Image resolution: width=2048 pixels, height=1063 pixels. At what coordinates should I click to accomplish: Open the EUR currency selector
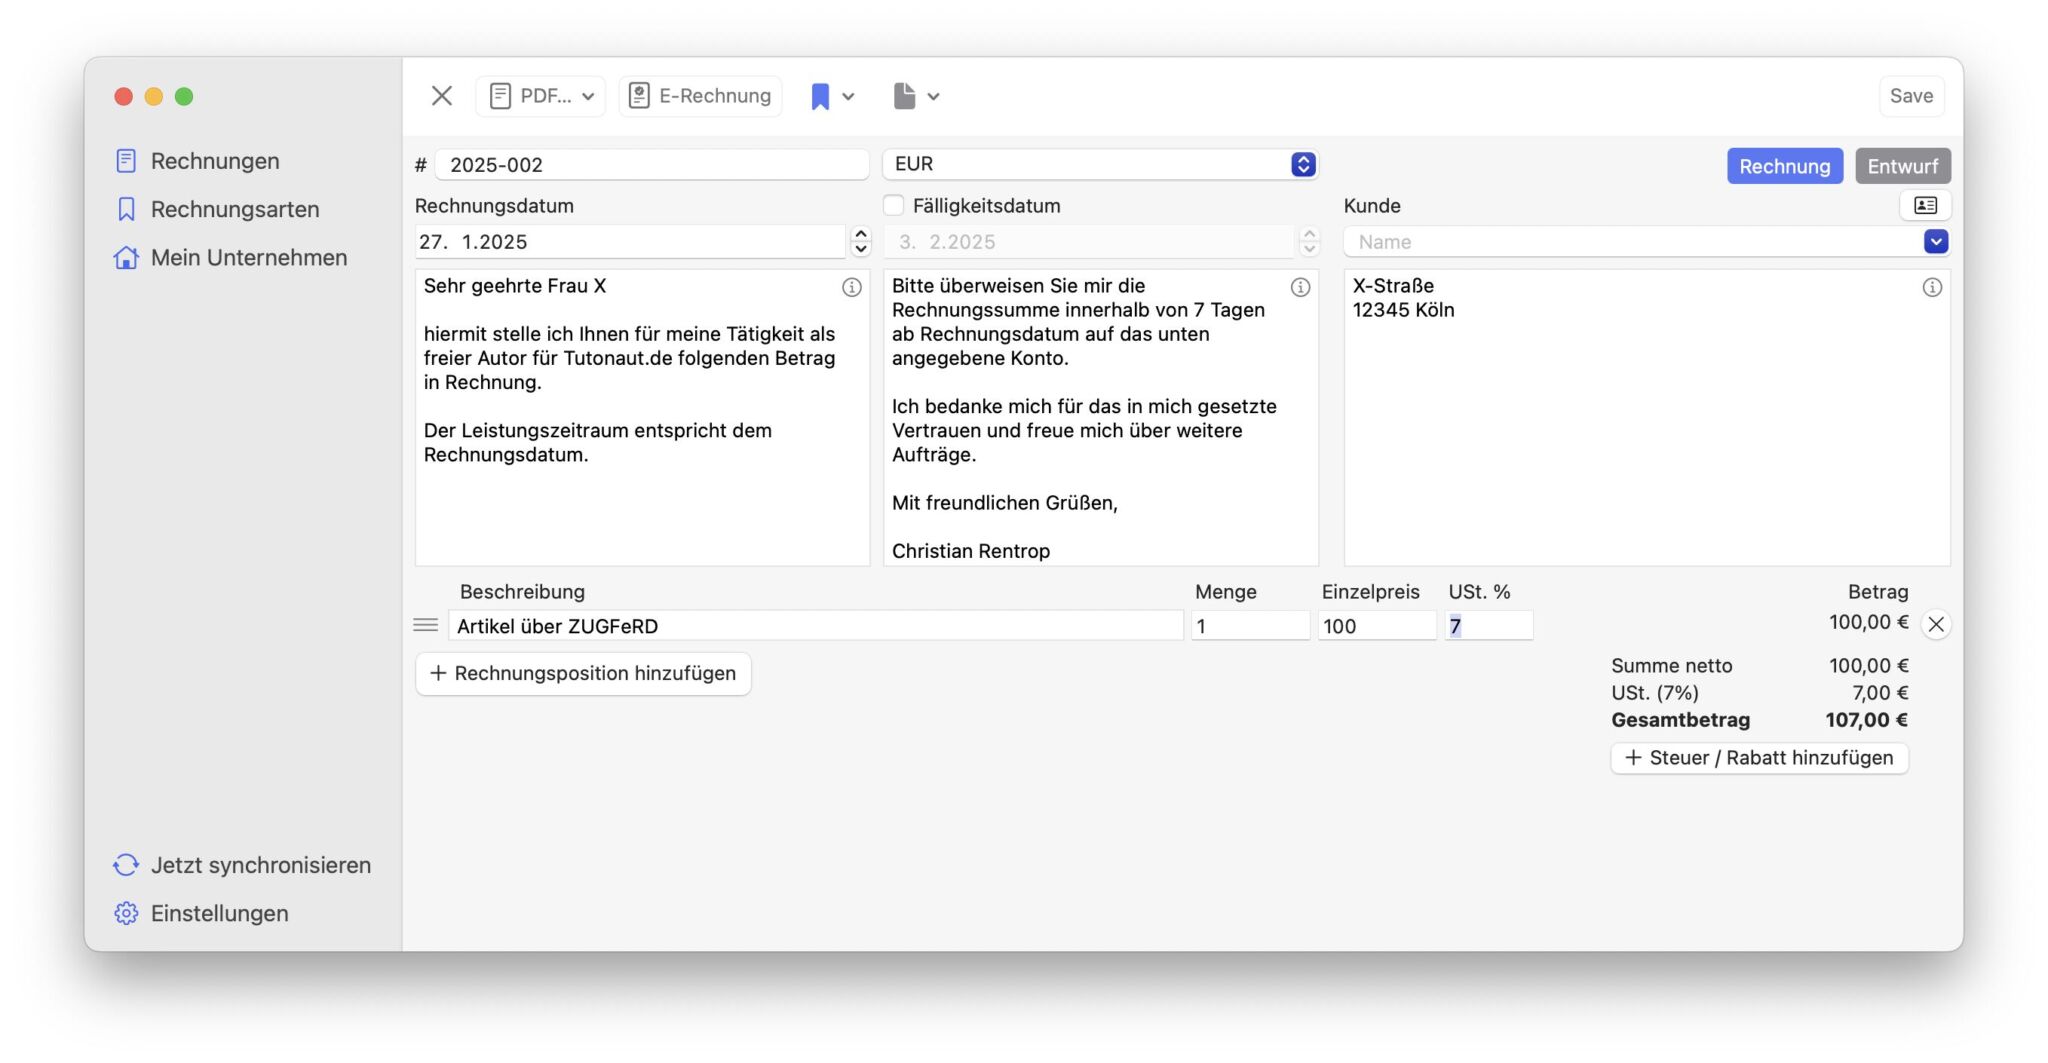coord(1100,164)
